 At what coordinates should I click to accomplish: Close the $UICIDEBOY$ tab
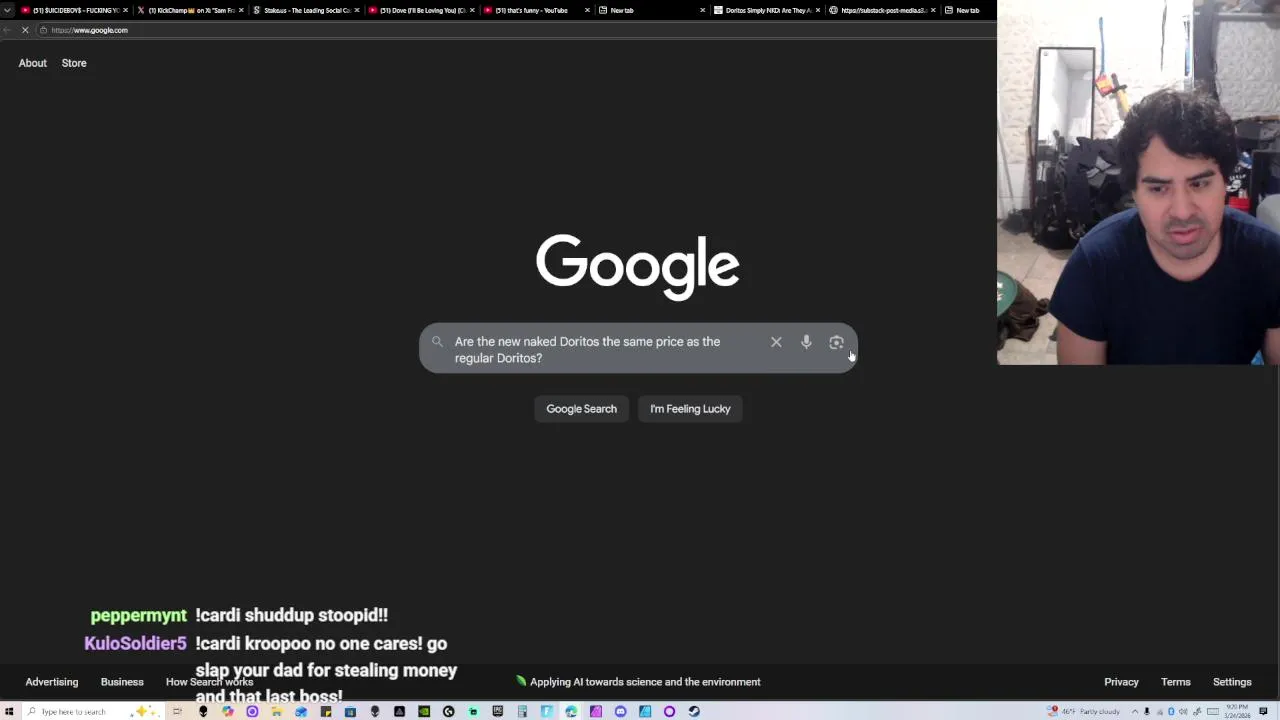tap(125, 10)
